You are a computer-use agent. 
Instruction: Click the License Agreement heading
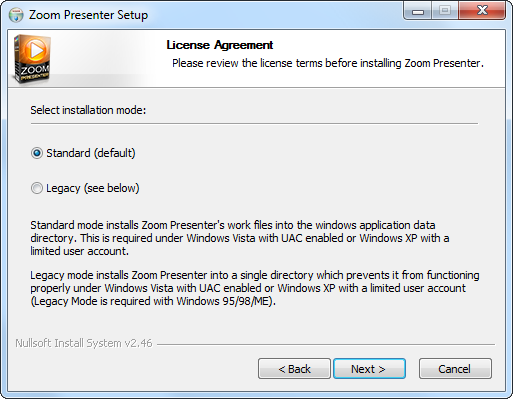pos(220,45)
